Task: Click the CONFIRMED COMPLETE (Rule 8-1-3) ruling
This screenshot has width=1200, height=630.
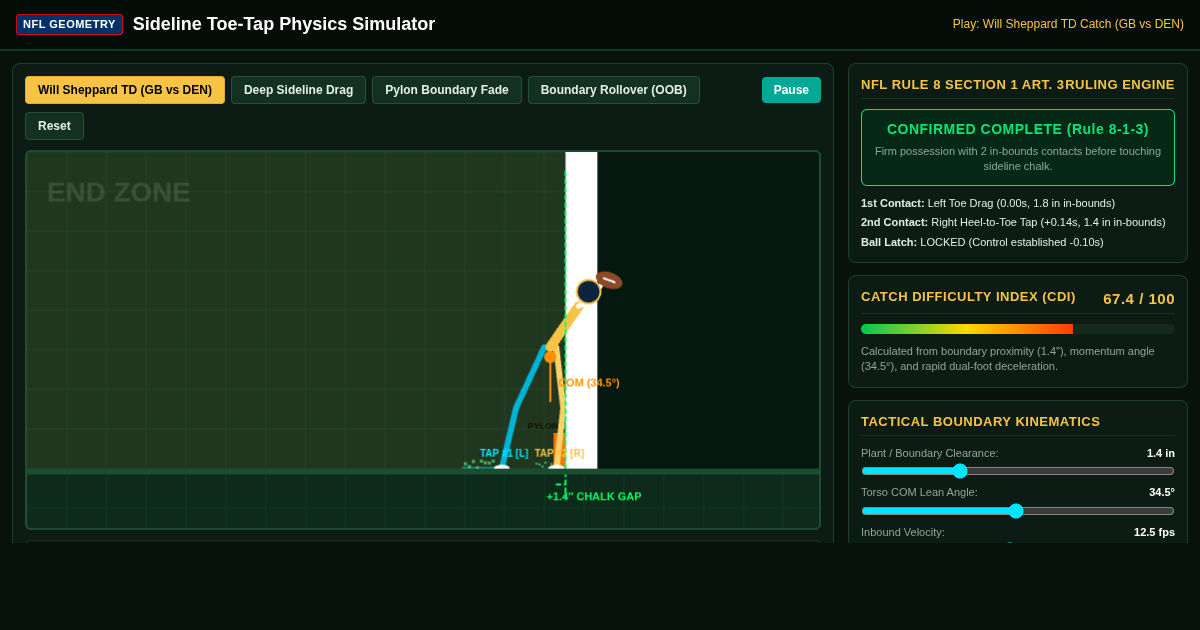Action: tap(1018, 129)
